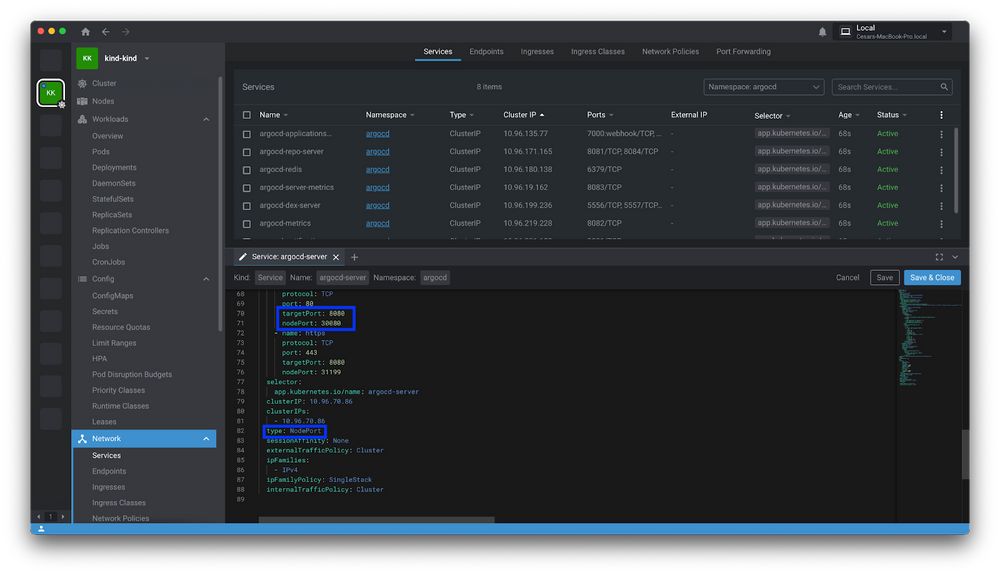Screen dimensions: 1000x575
Task: Collapse the Config section chevron
Action: coord(206,279)
